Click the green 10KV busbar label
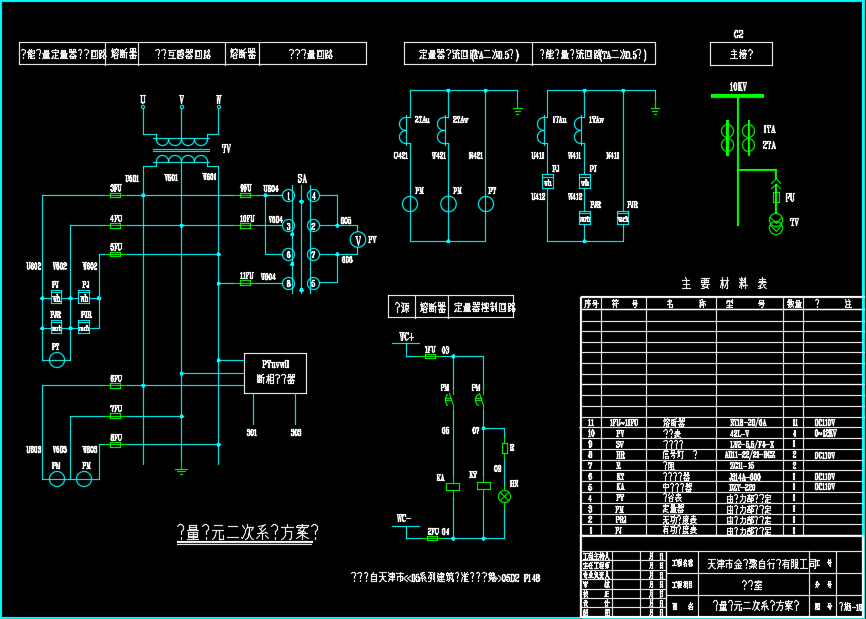This screenshot has width=866, height=619. click(738, 87)
